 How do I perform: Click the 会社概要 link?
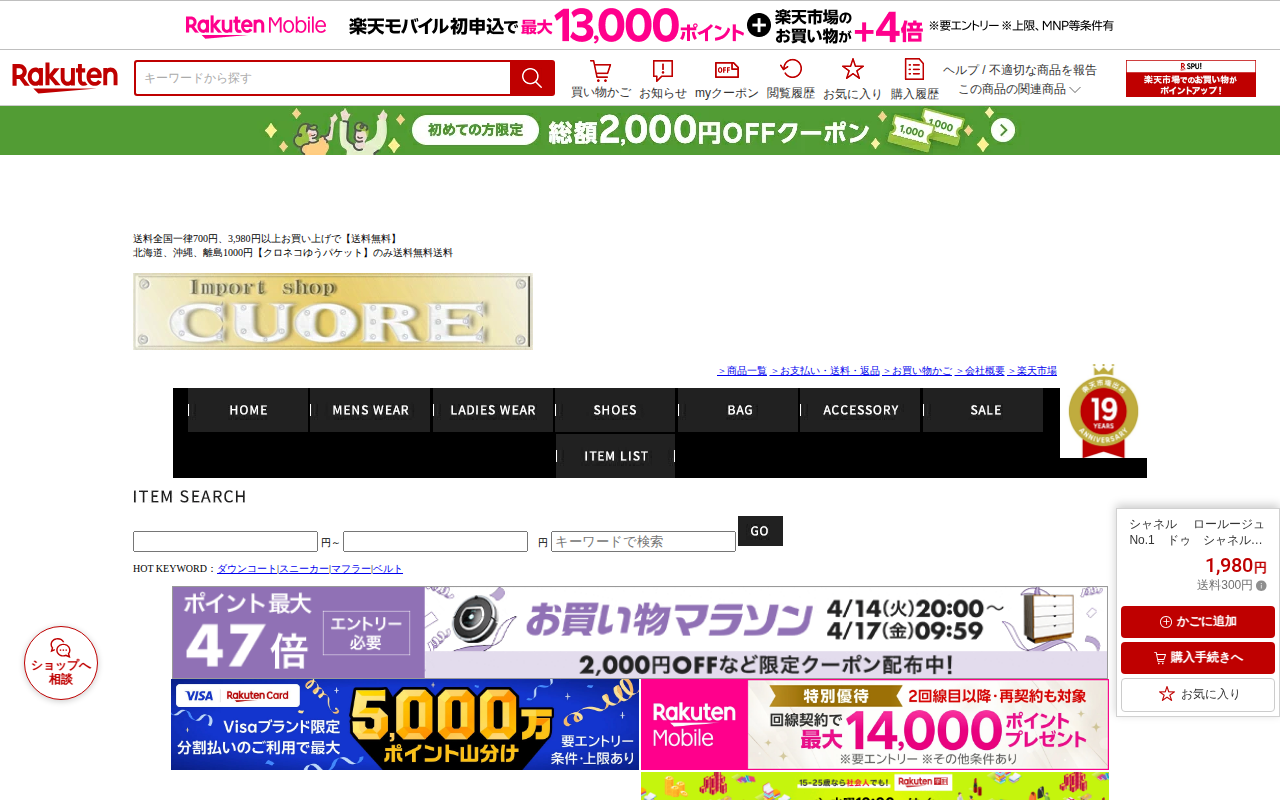point(980,371)
